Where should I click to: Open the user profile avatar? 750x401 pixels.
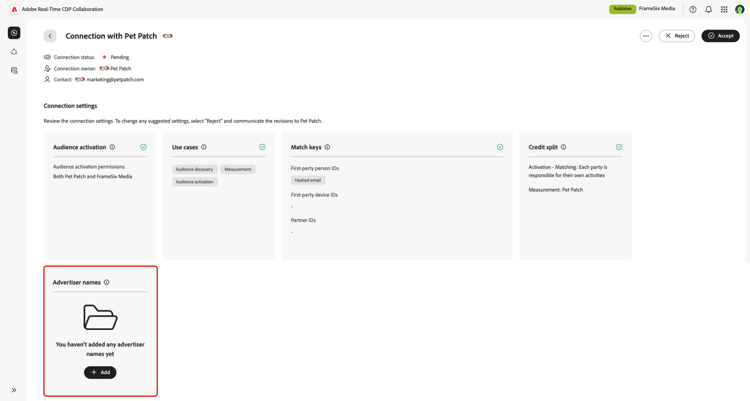tap(739, 9)
